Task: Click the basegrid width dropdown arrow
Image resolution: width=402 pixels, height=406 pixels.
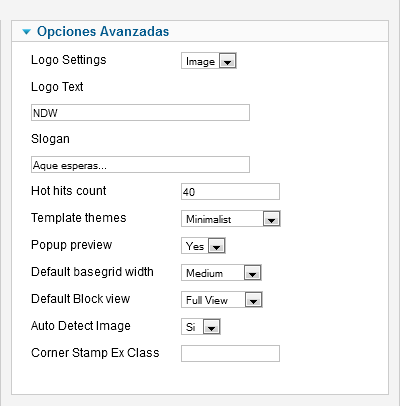Action: click(252, 273)
